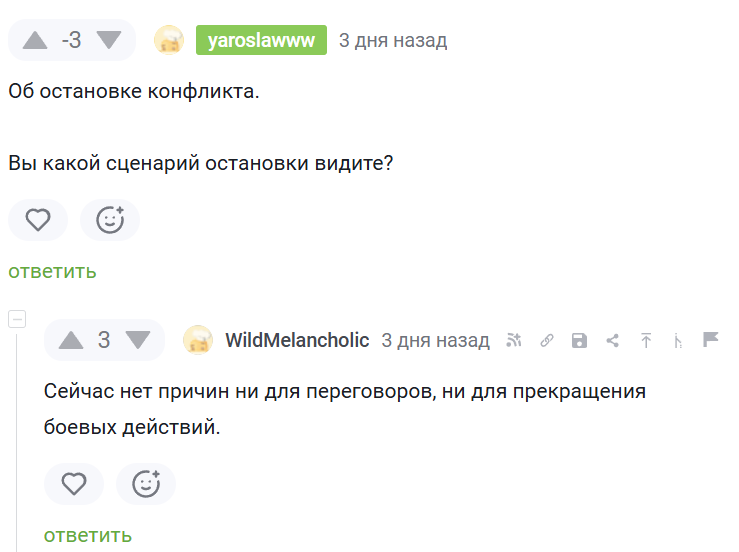The width and height of the screenshot is (739, 552).
Task: Copy link to WildMelancholic's comment
Action: point(547,340)
